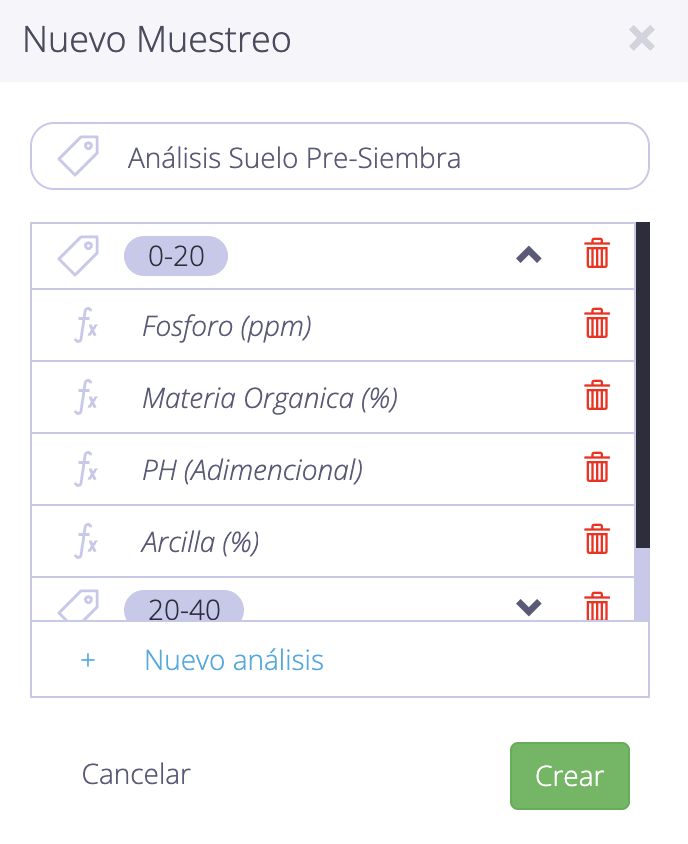This screenshot has height=844, width=688.
Task: Click the tag icon beside 0-20
Action: pyautogui.click(x=79, y=256)
